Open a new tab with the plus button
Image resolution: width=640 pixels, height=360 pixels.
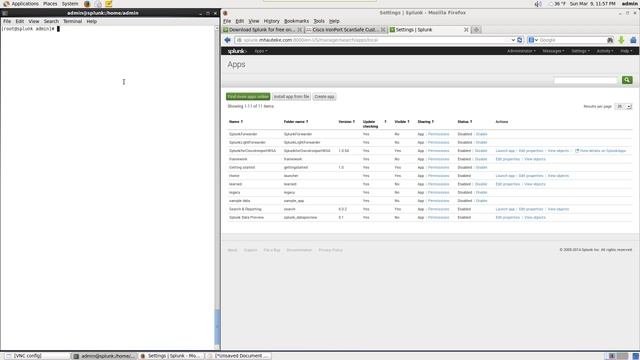point(476,30)
